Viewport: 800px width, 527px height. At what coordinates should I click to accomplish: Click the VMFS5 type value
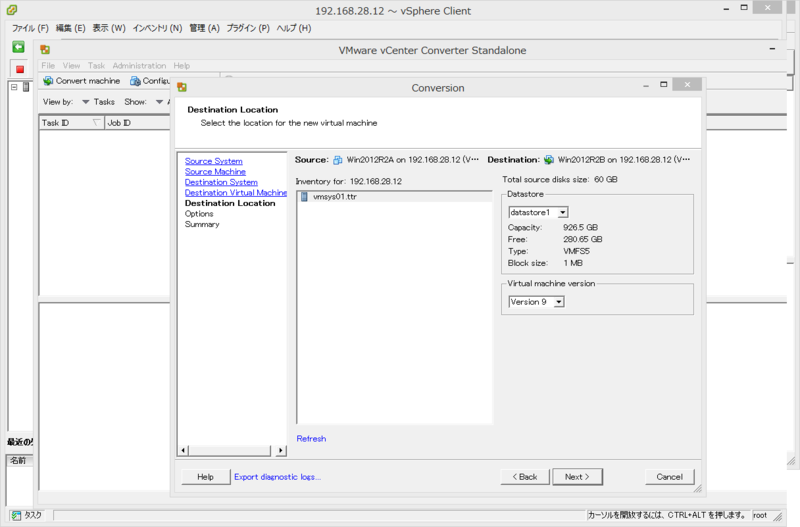pos(577,251)
